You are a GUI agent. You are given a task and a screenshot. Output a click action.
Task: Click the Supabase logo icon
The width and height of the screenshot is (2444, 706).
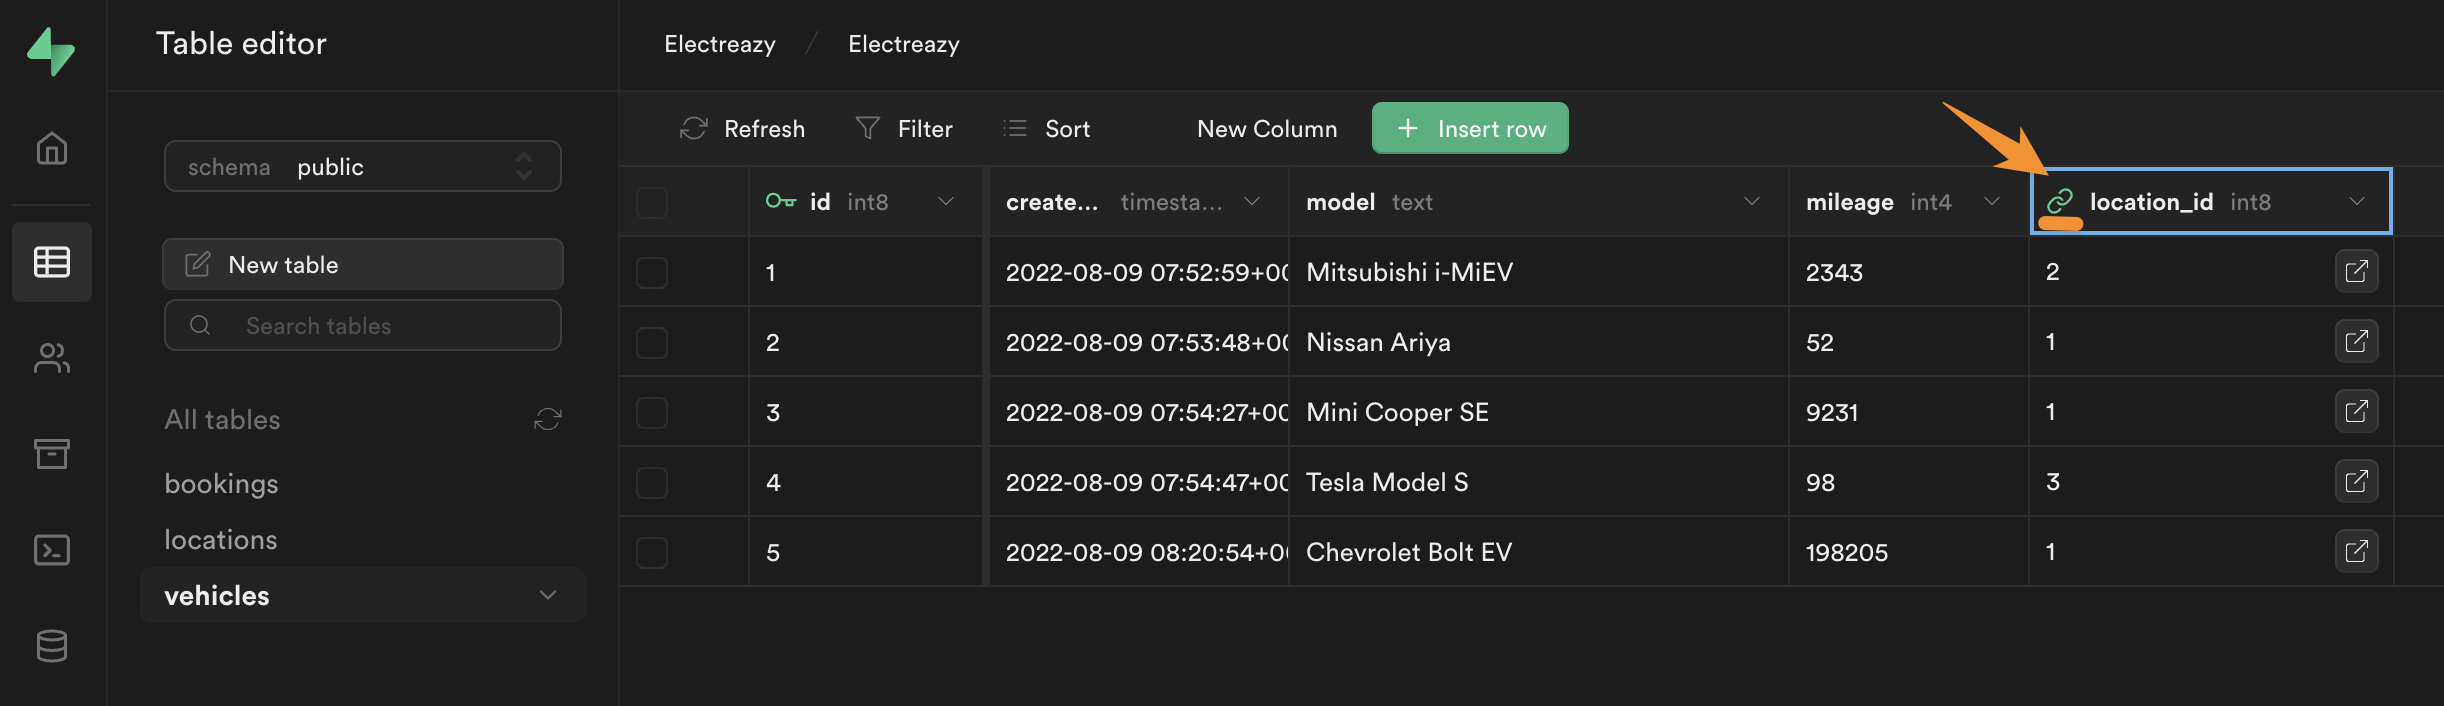coord(51,51)
